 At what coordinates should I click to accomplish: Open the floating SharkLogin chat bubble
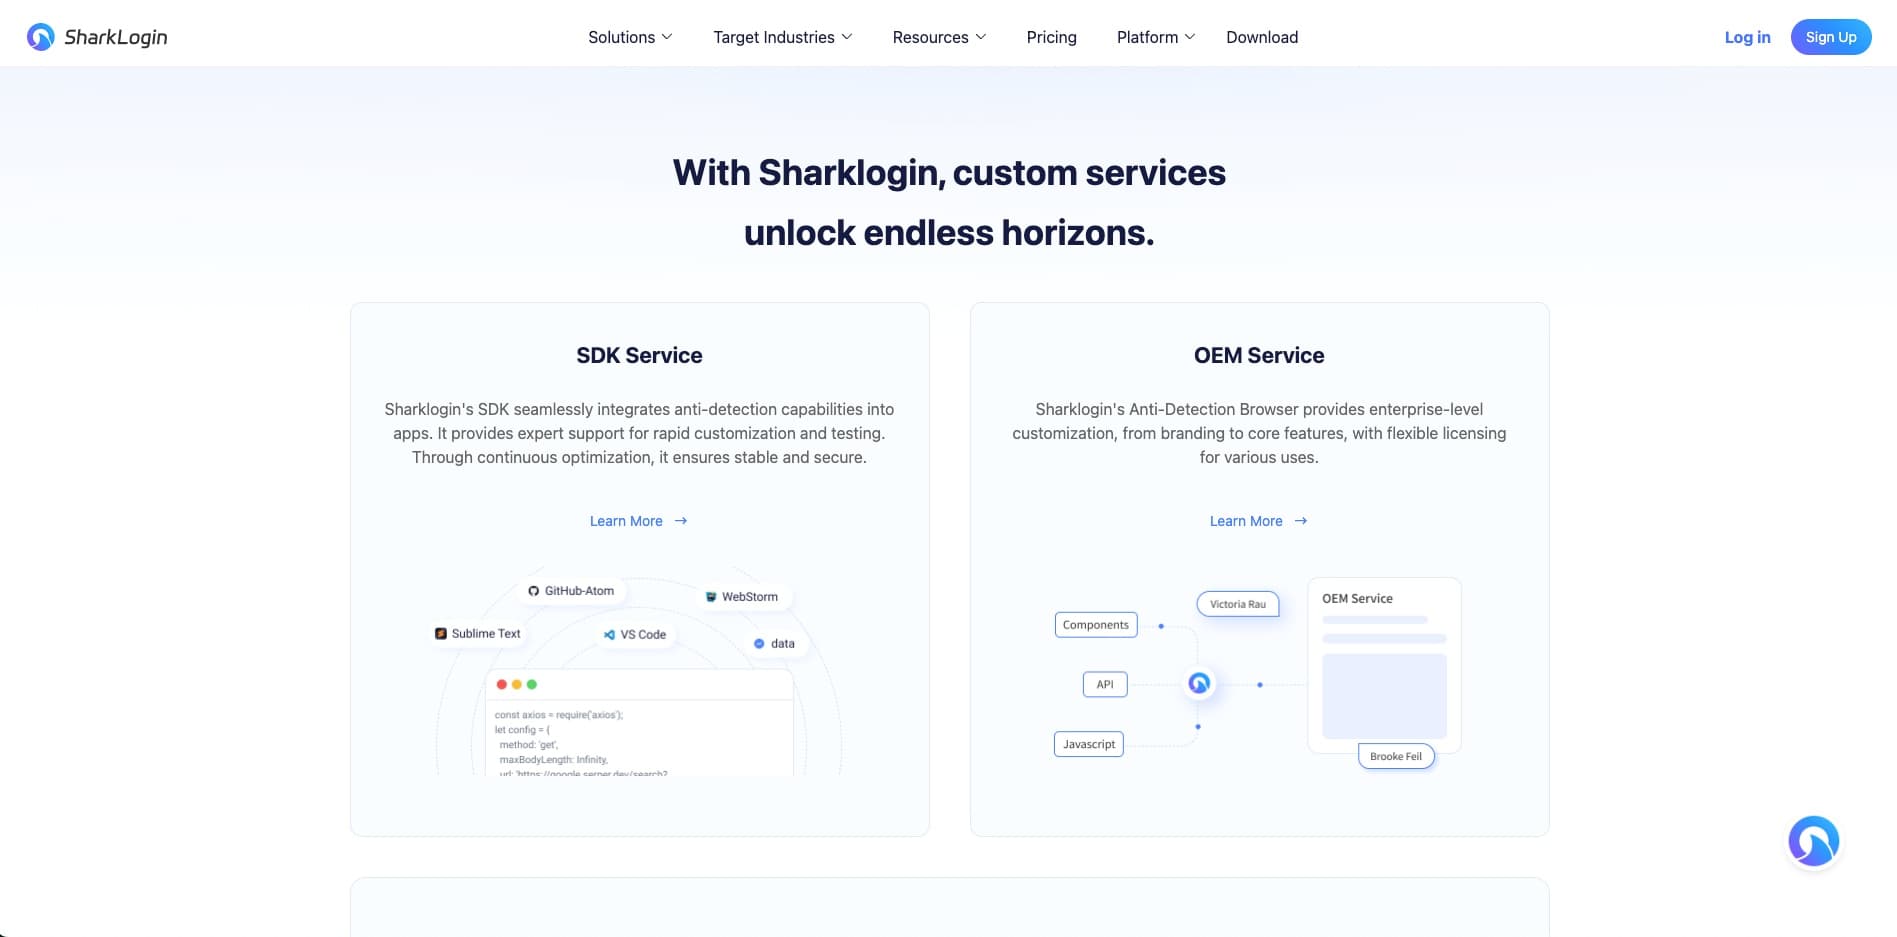click(1813, 842)
